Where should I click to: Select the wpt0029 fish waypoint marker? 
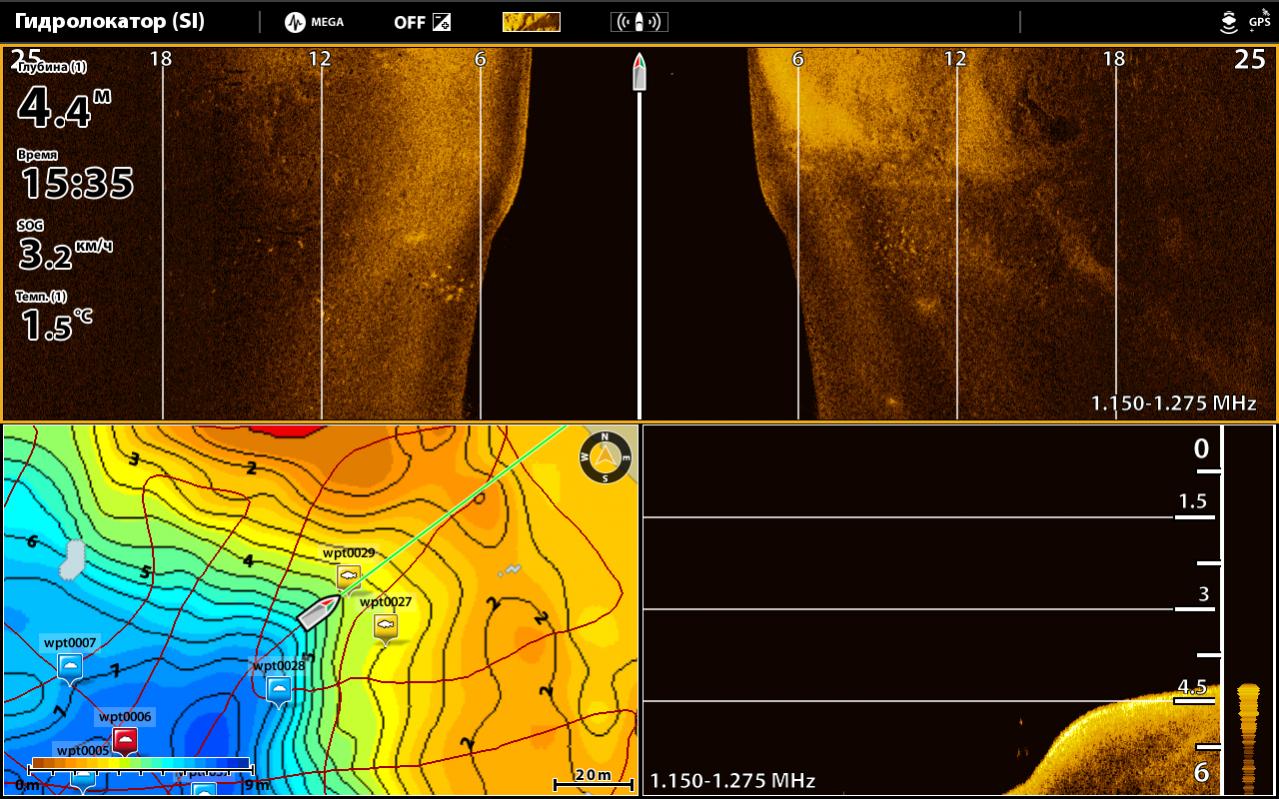pos(348,575)
